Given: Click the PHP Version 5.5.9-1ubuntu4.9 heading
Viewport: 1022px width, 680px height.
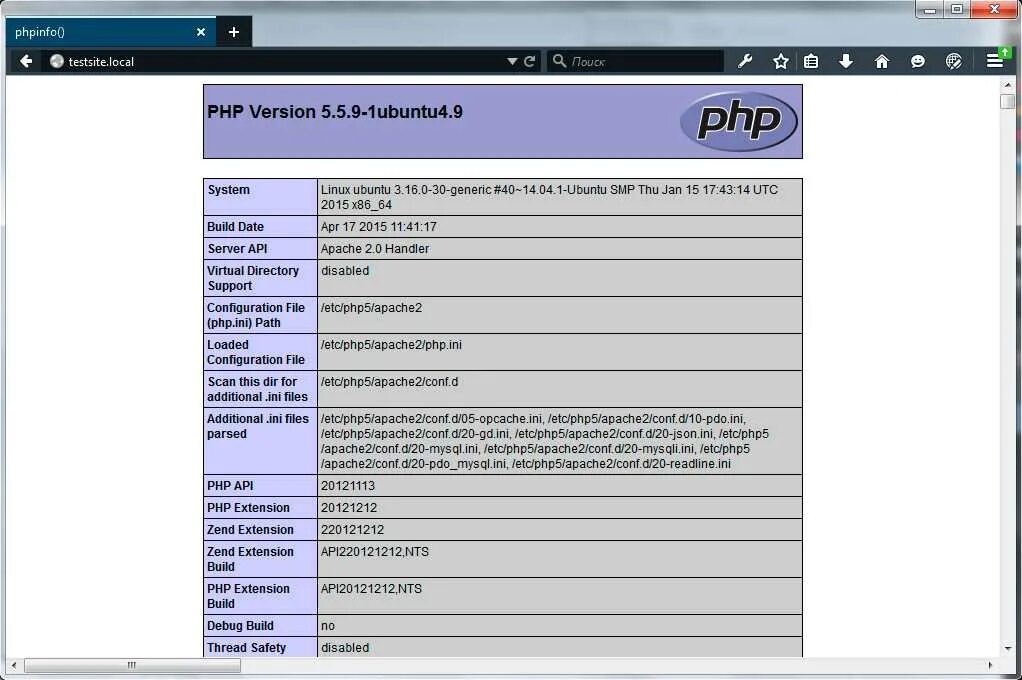Looking at the screenshot, I should (x=335, y=112).
